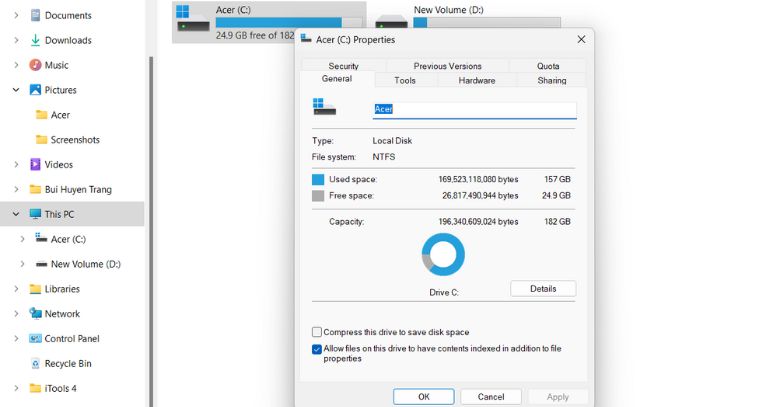The image size is (780, 407).
Task: Open the Control Panel icon
Action: 35,339
